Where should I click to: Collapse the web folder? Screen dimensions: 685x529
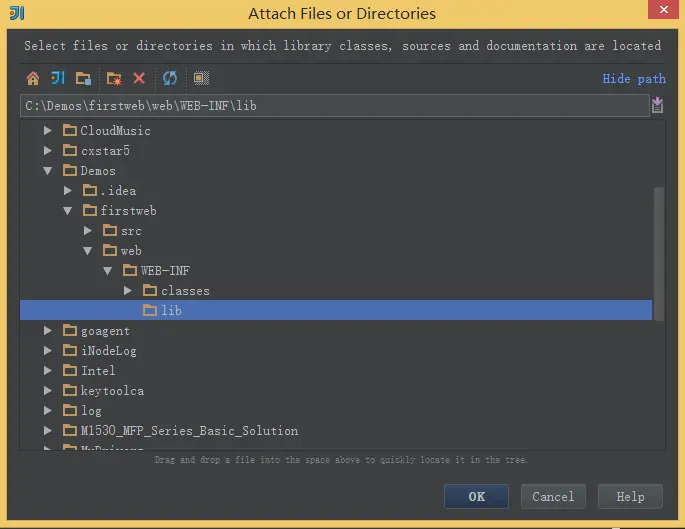point(88,251)
